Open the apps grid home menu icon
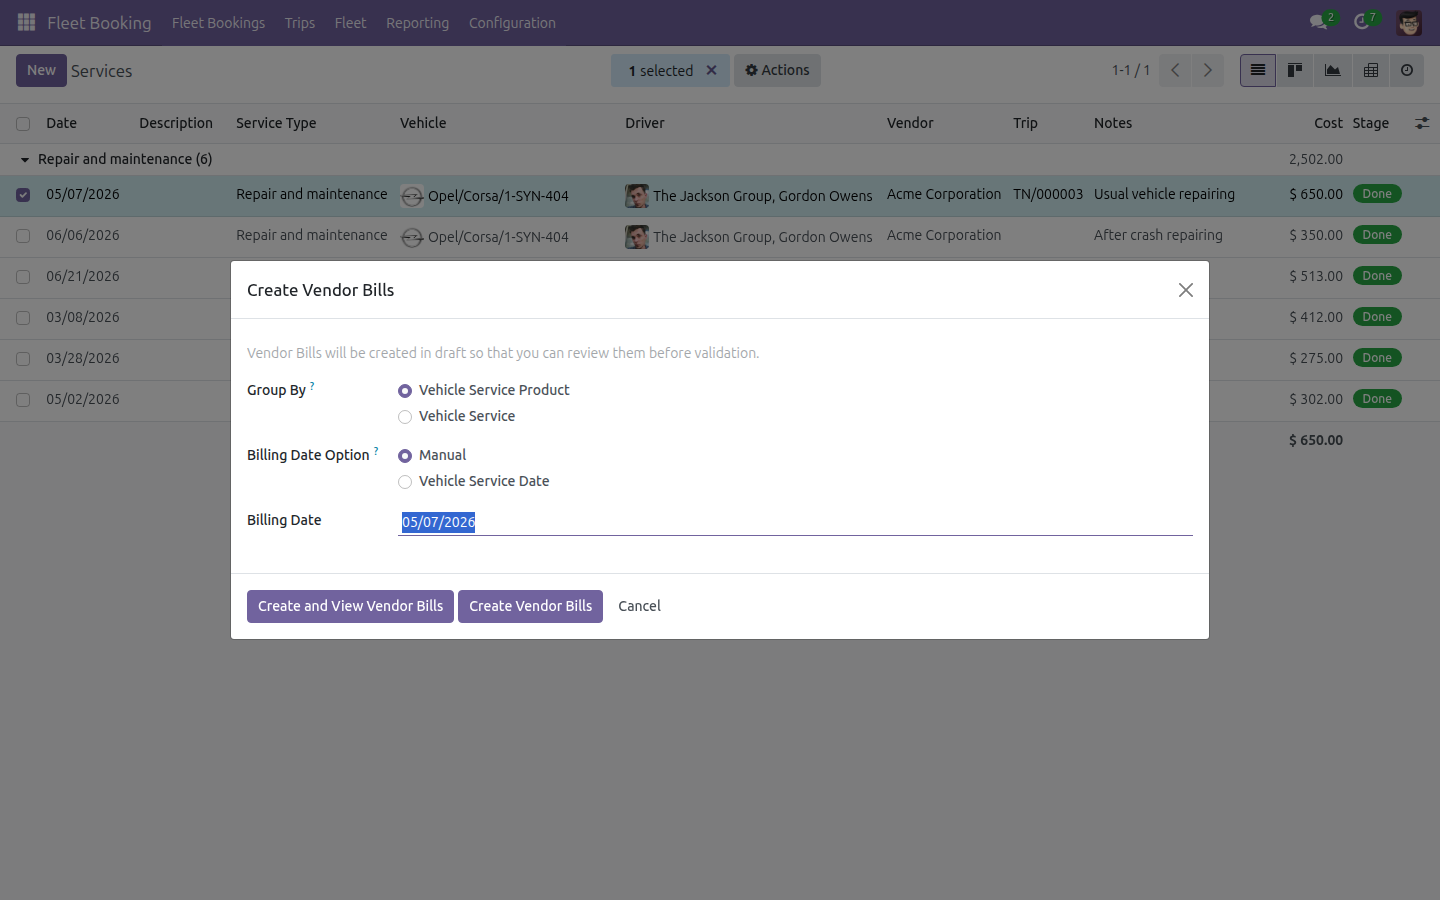 click(27, 22)
